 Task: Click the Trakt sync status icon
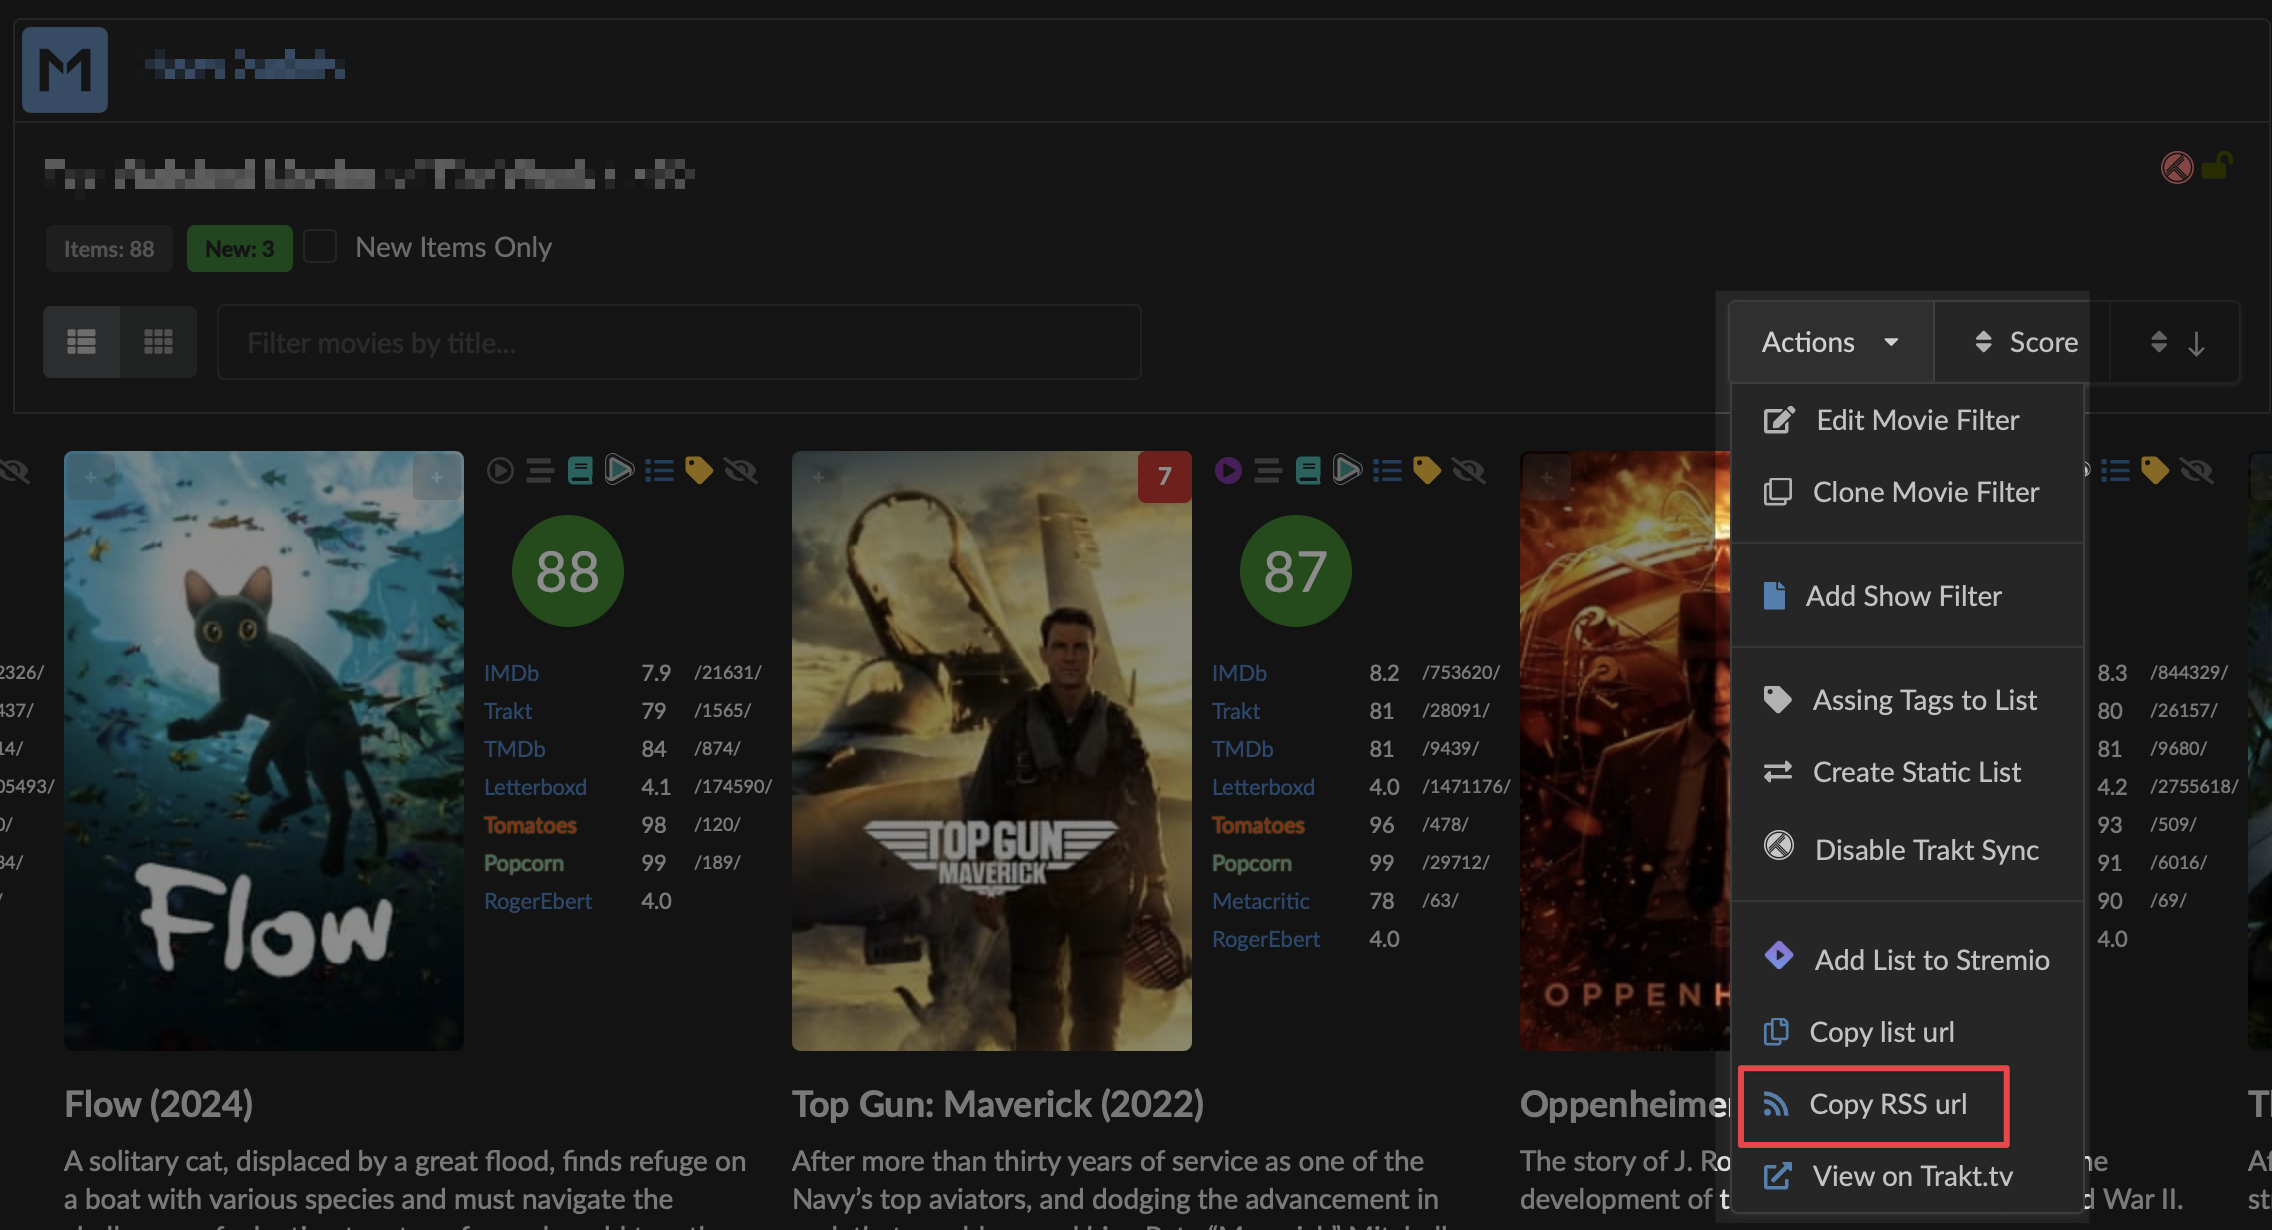[2177, 167]
